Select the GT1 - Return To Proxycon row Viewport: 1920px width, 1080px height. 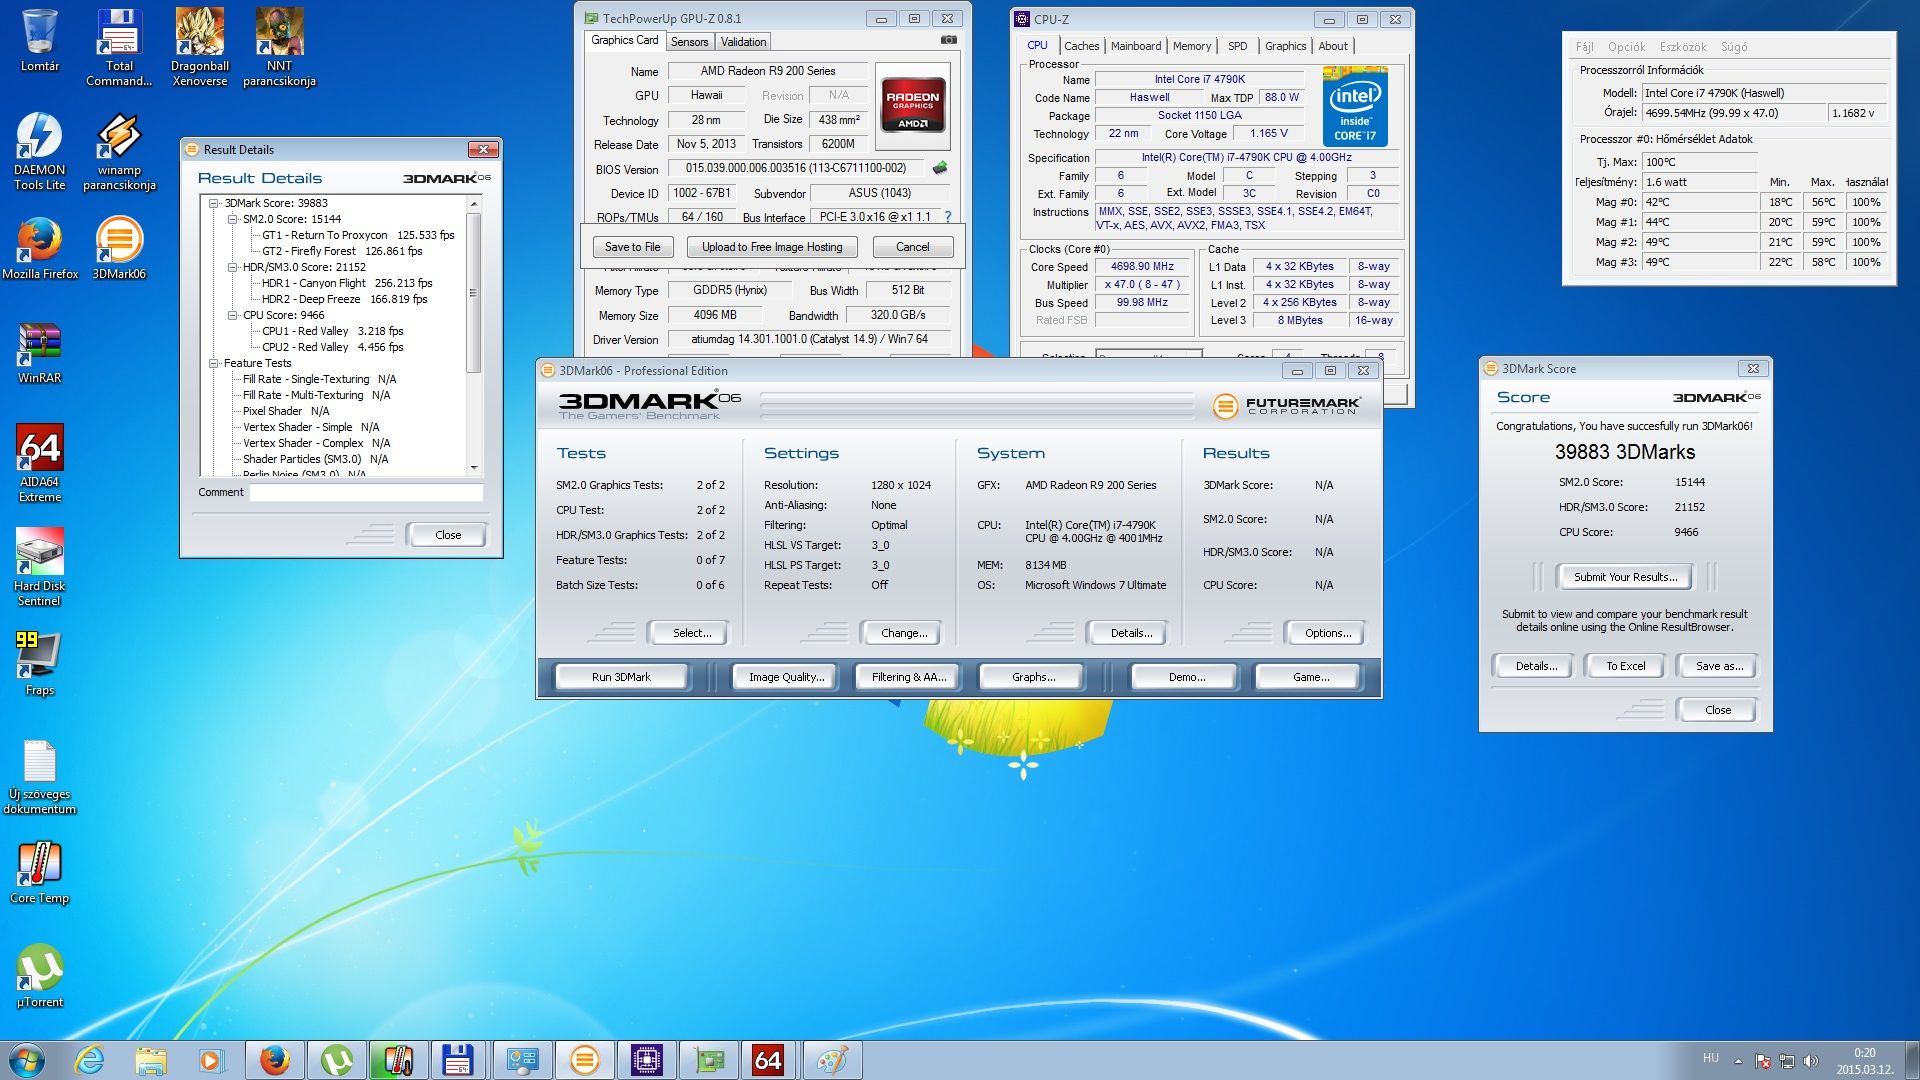(358, 235)
